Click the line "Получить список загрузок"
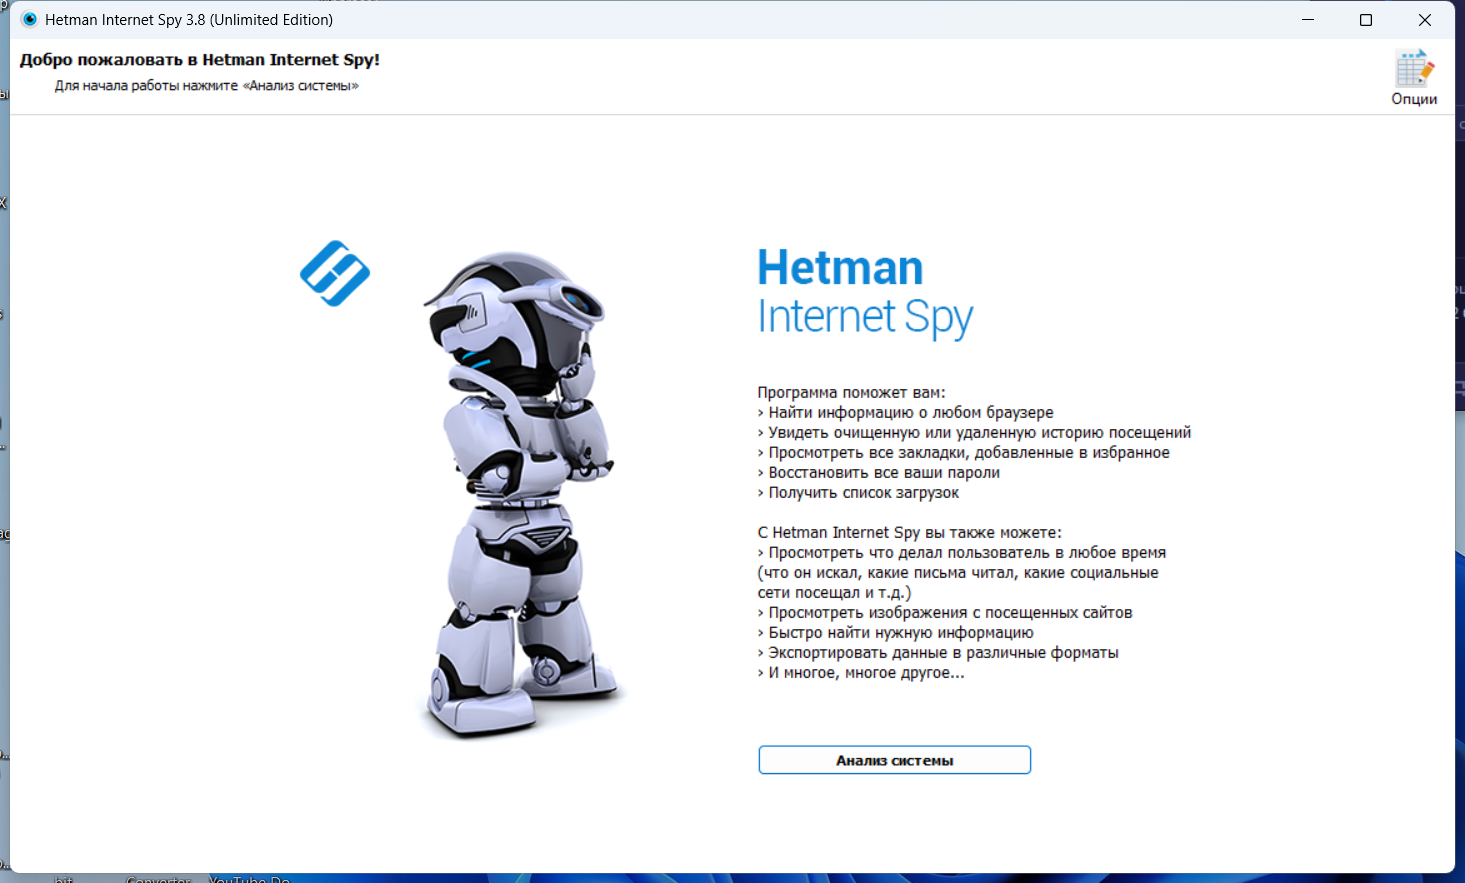 [x=864, y=493]
